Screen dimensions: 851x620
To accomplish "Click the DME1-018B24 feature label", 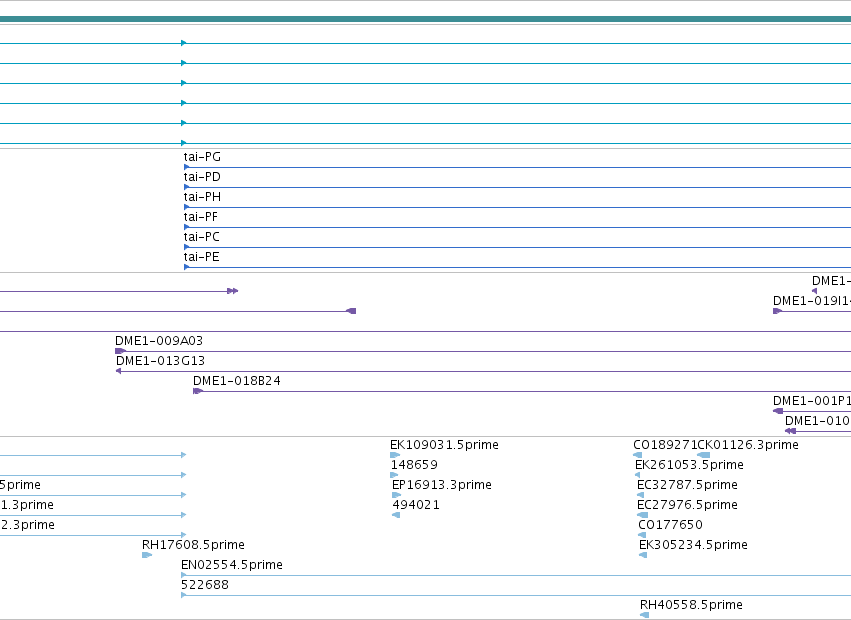I will click(x=237, y=381).
